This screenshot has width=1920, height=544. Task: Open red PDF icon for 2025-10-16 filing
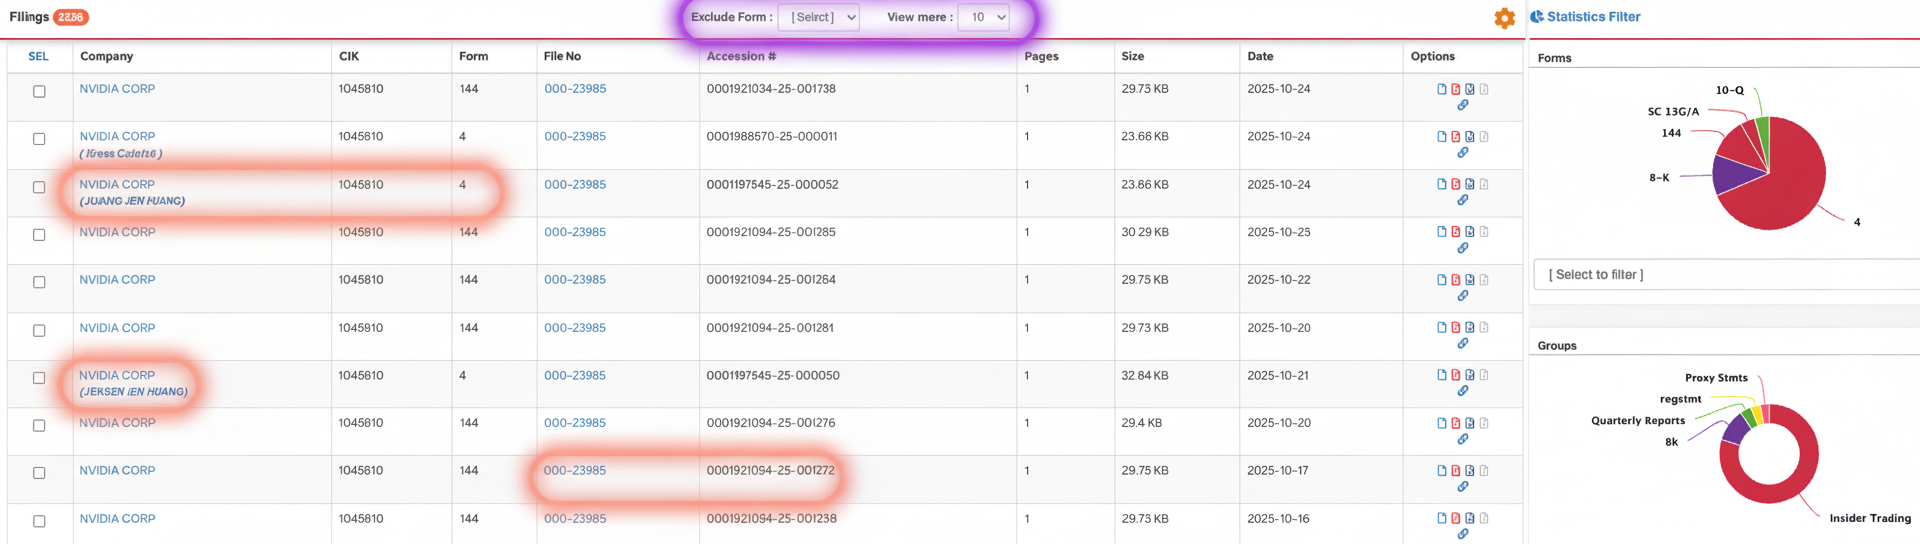tap(1456, 519)
